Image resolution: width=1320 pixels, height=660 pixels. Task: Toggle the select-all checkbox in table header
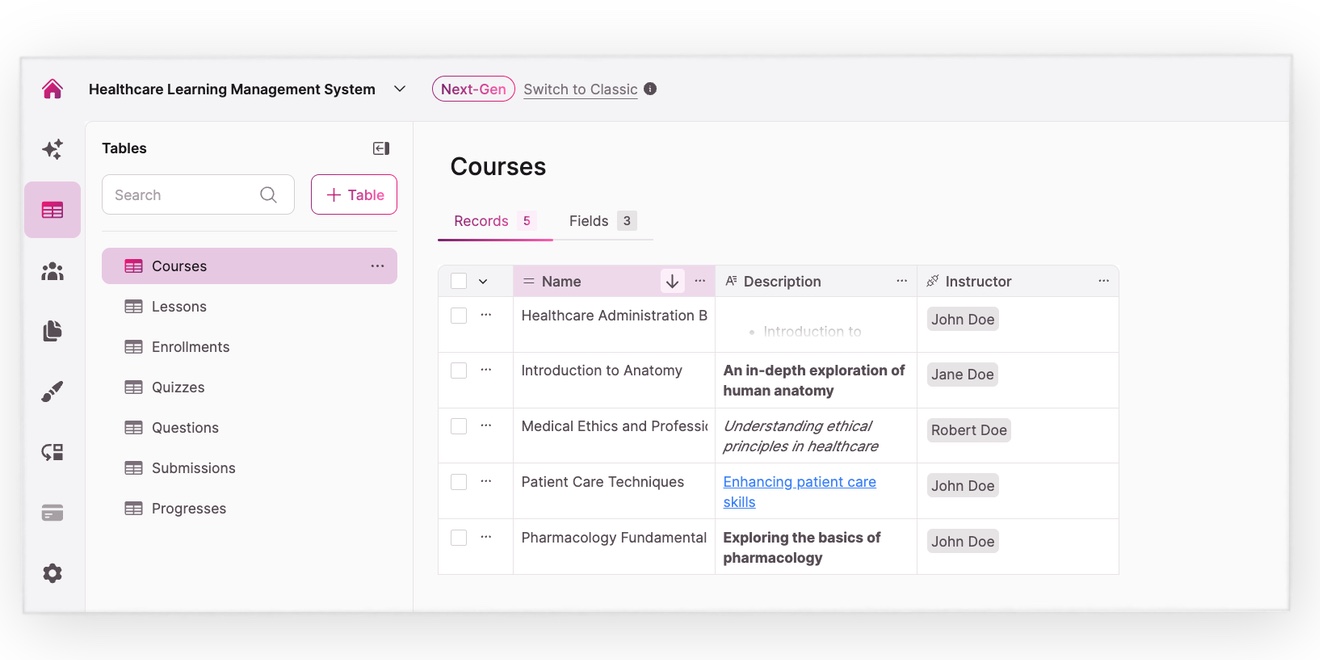(x=459, y=281)
